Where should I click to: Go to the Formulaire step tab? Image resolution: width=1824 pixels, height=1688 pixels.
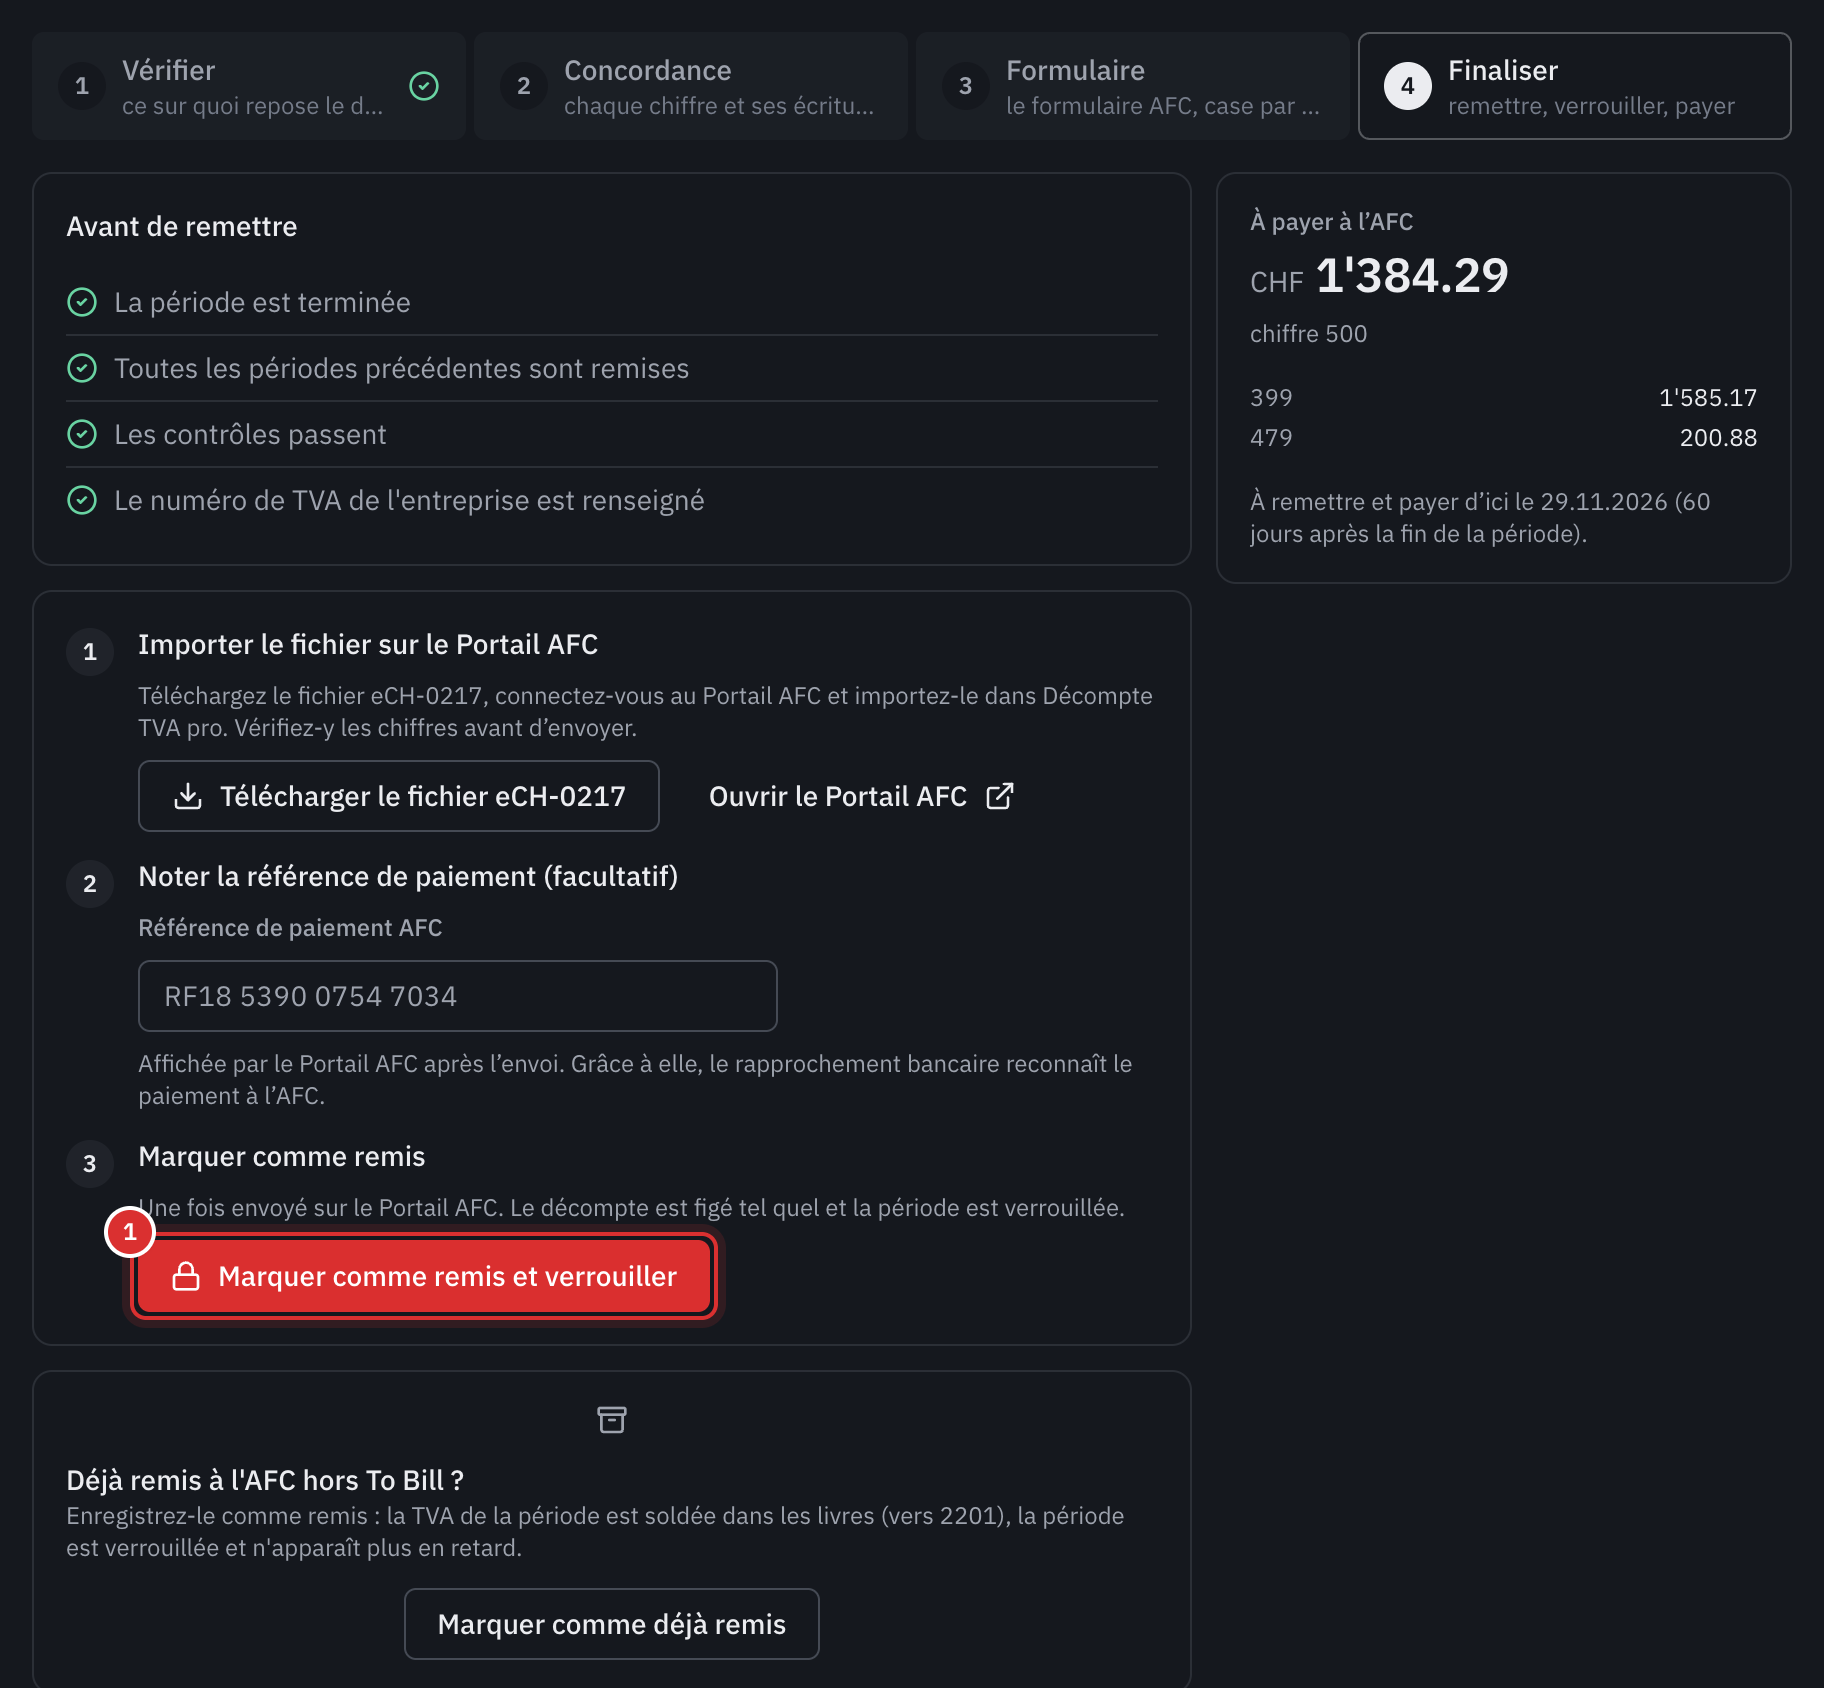pyautogui.click(x=1133, y=86)
